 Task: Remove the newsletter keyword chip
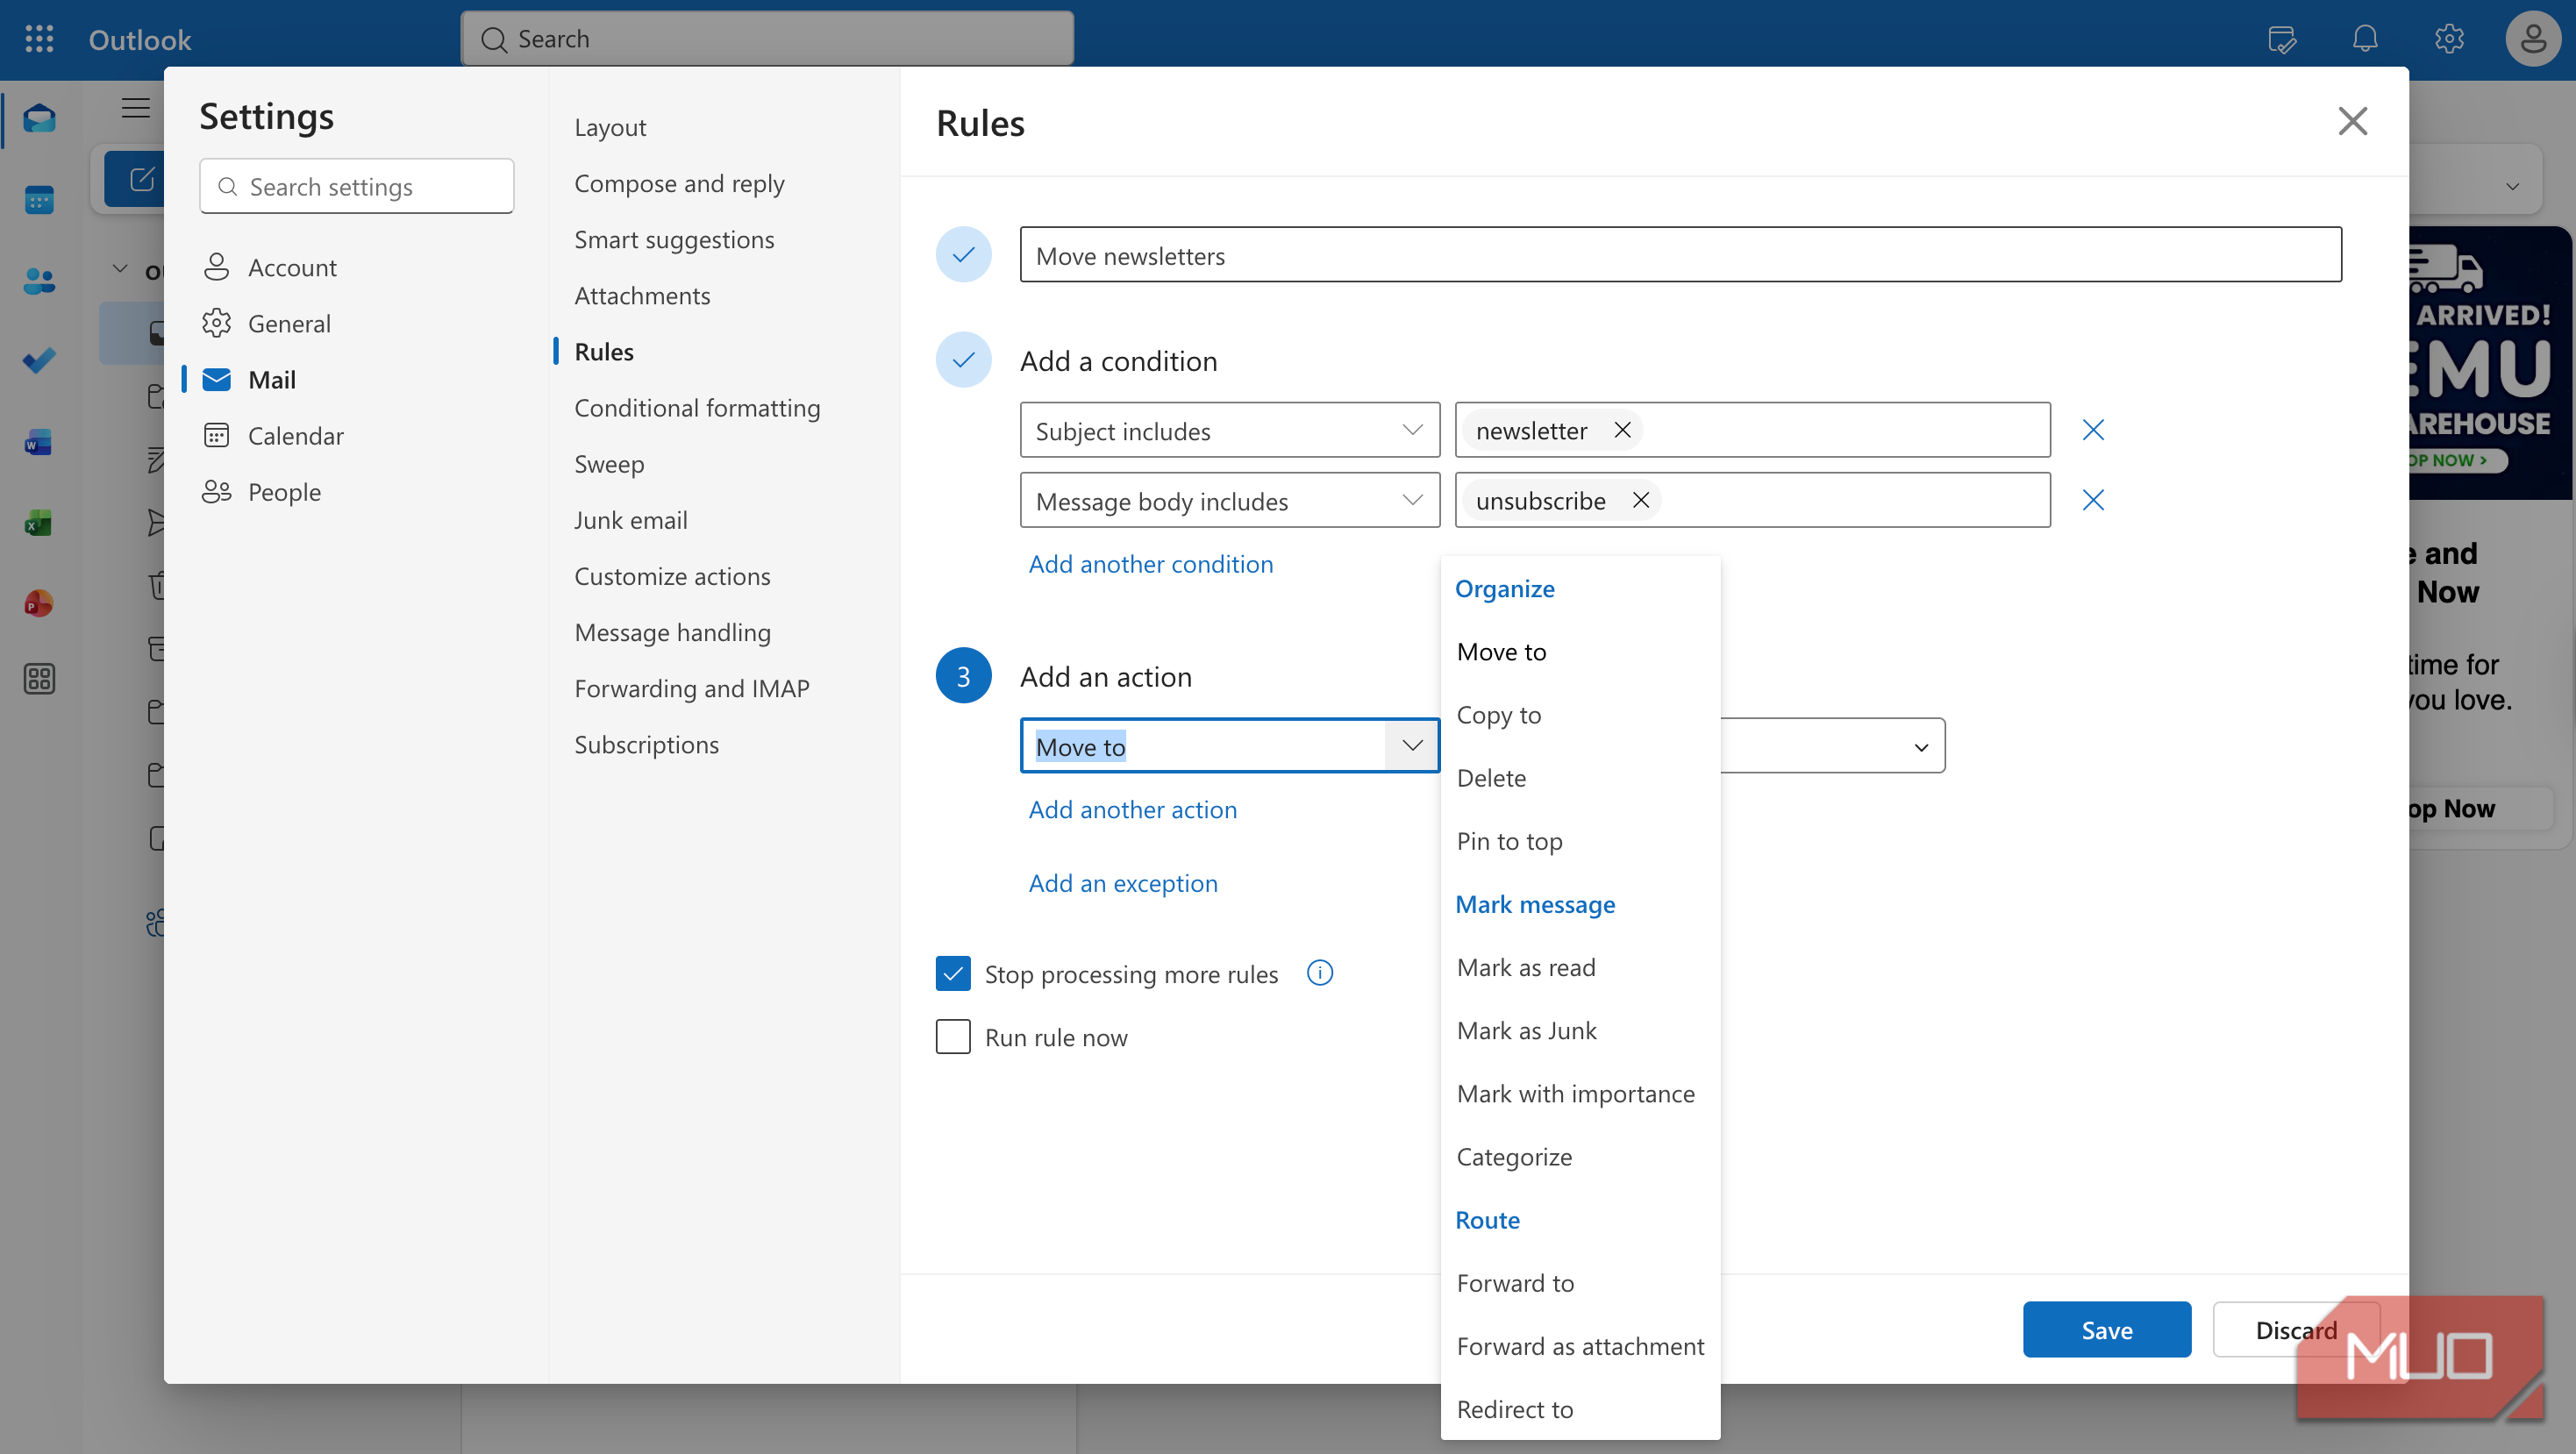[1622, 430]
